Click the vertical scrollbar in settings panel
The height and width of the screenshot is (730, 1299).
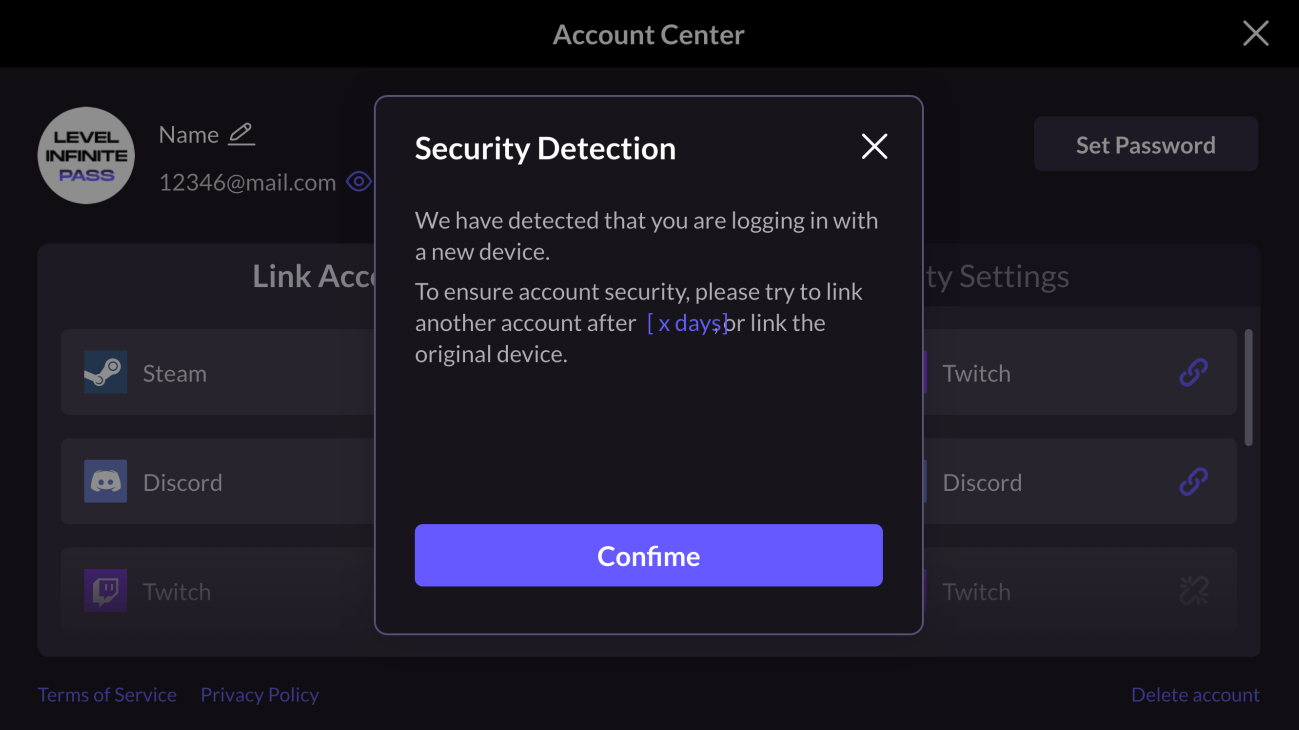1248,388
